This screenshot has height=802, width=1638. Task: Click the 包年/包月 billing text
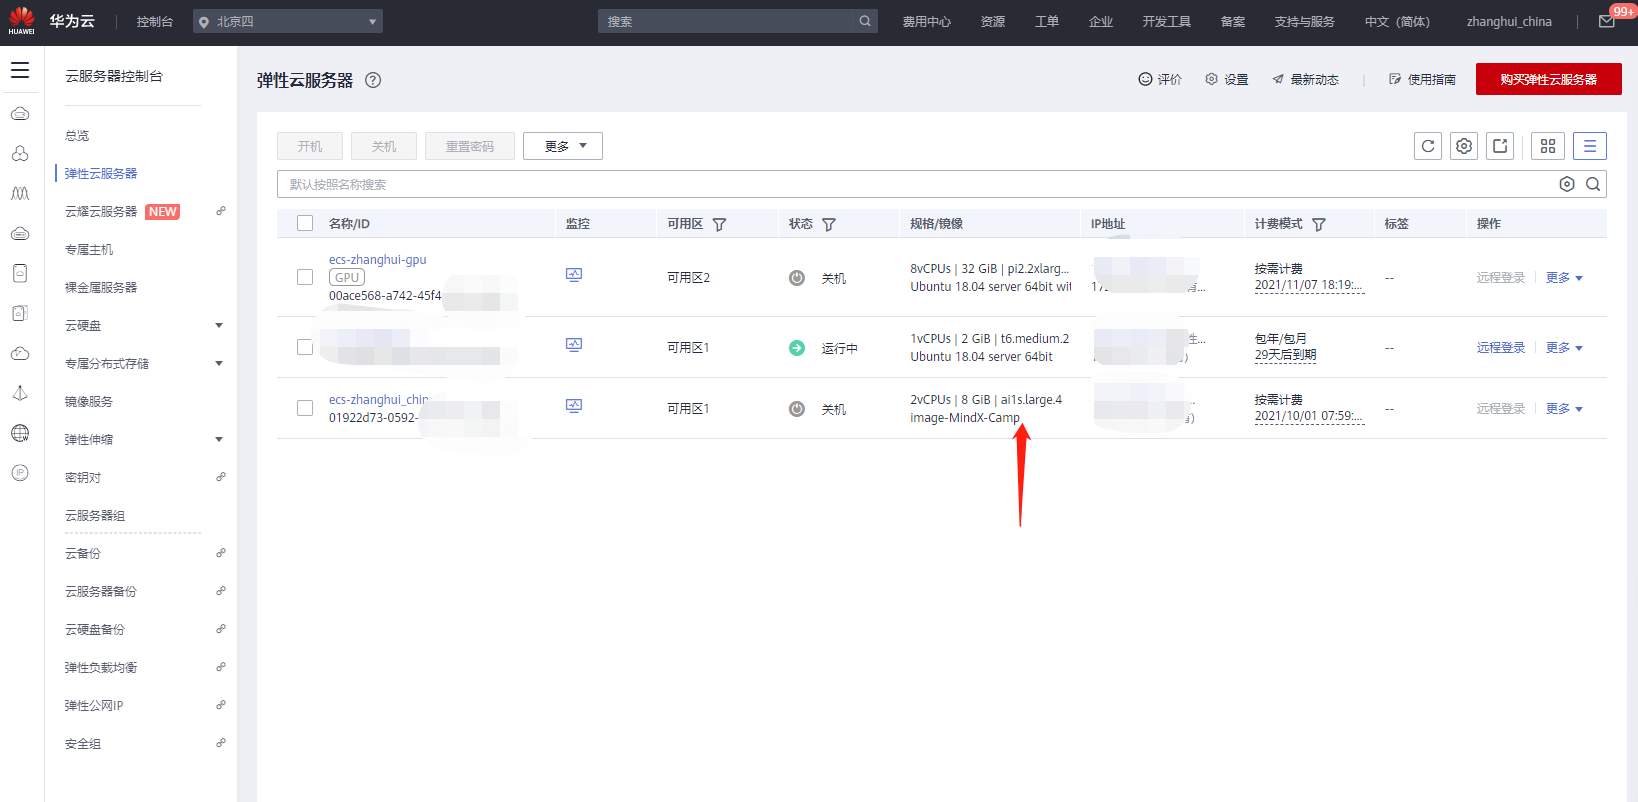tap(1281, 339)
